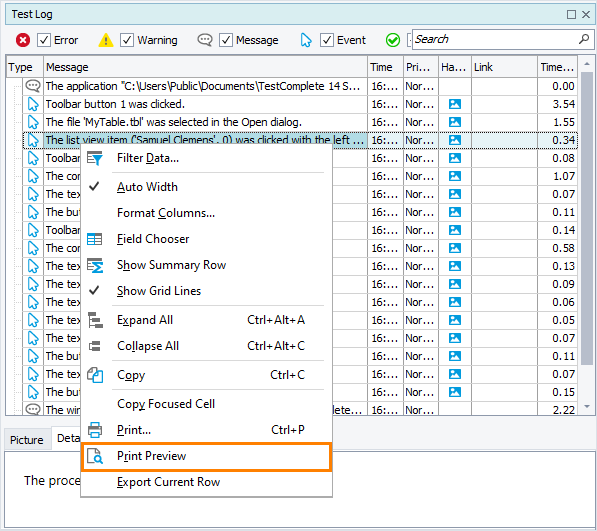Image resolution: width=597 pixels, height=531 pixels.
Task: Sort by the Type column header
Action: [25, 67]
